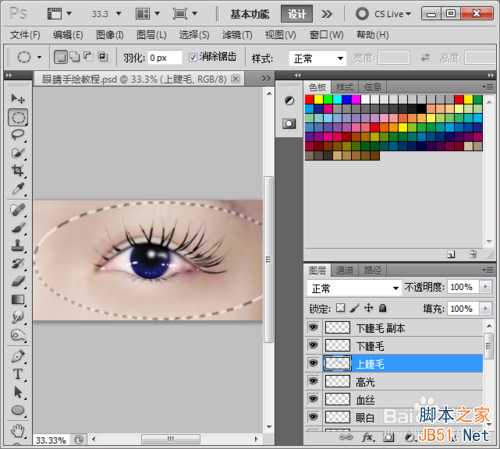Click the 设计 workspace button
The height and width of the screenshot is (449, 500).
[x=297, y=14]
